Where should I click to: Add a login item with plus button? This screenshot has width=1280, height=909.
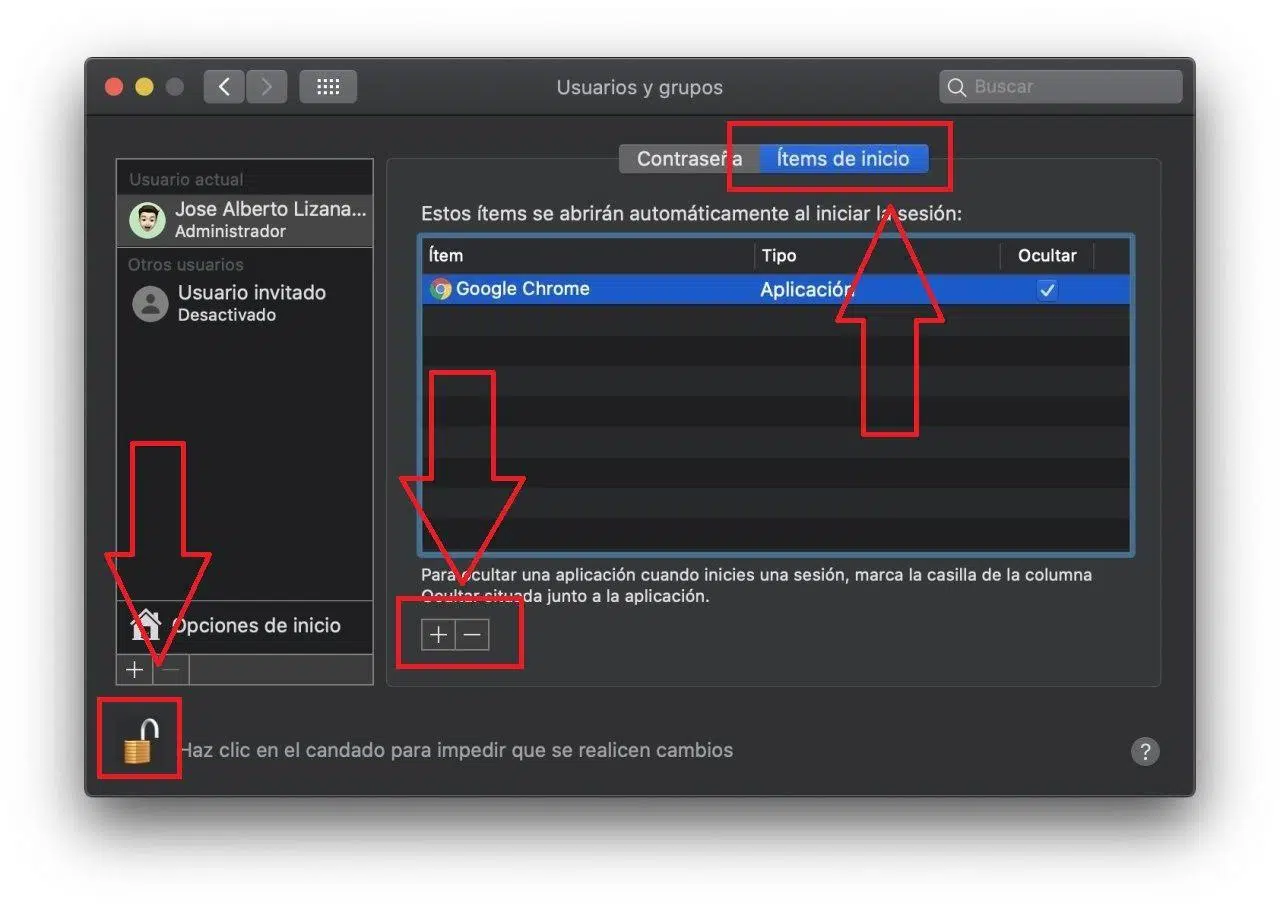click(x=438, y=635)
